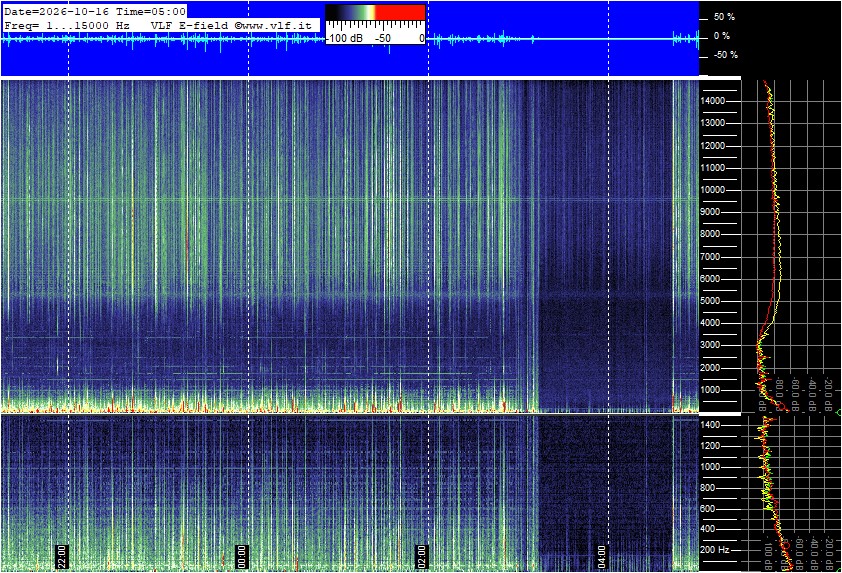This screenshot has width=842, height=573.
Task: Click the 600 label on lower frequency axis
Action: click(x=708, y=509)
